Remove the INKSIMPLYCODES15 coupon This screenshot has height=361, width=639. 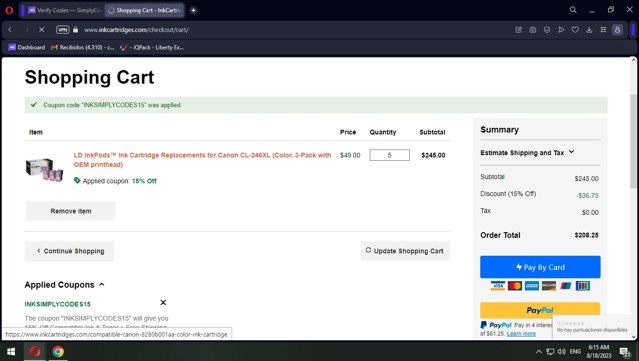(x=163, y=302)
